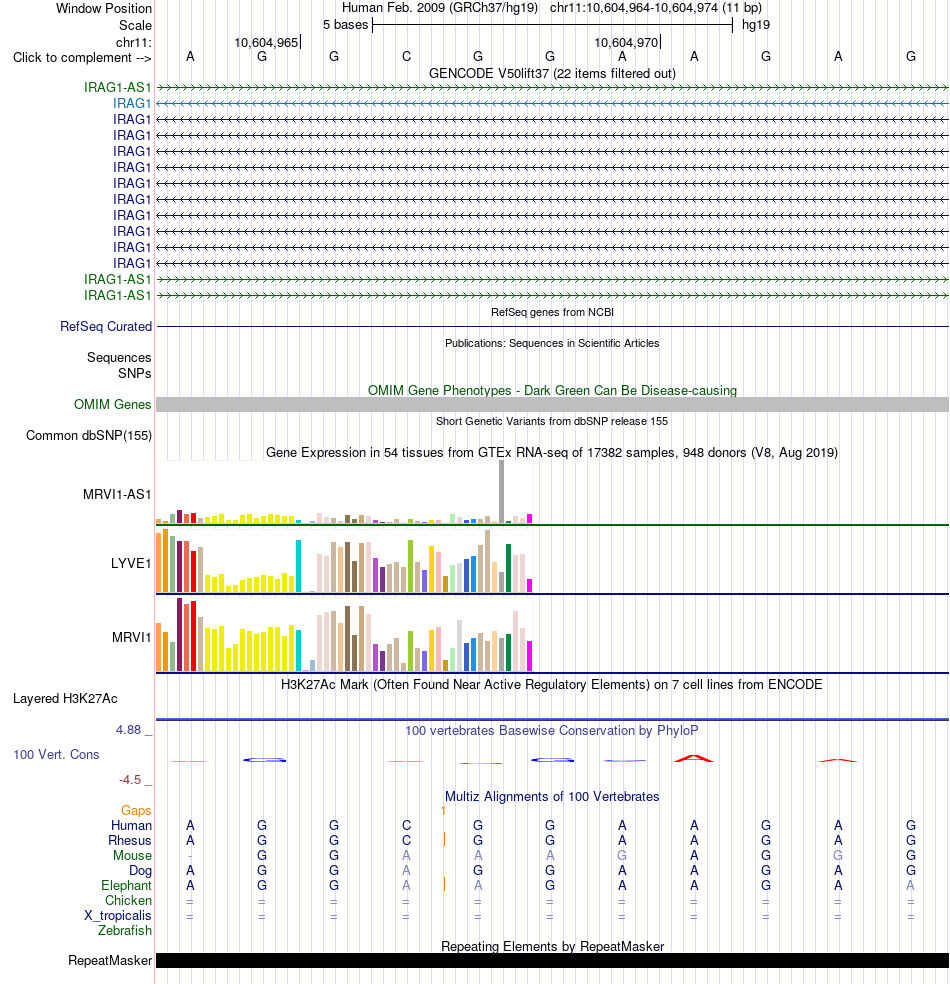The width and height of the screenshot is (950, 984).
Task: Click the Mouse species label
Action: (x=132, y=855)
